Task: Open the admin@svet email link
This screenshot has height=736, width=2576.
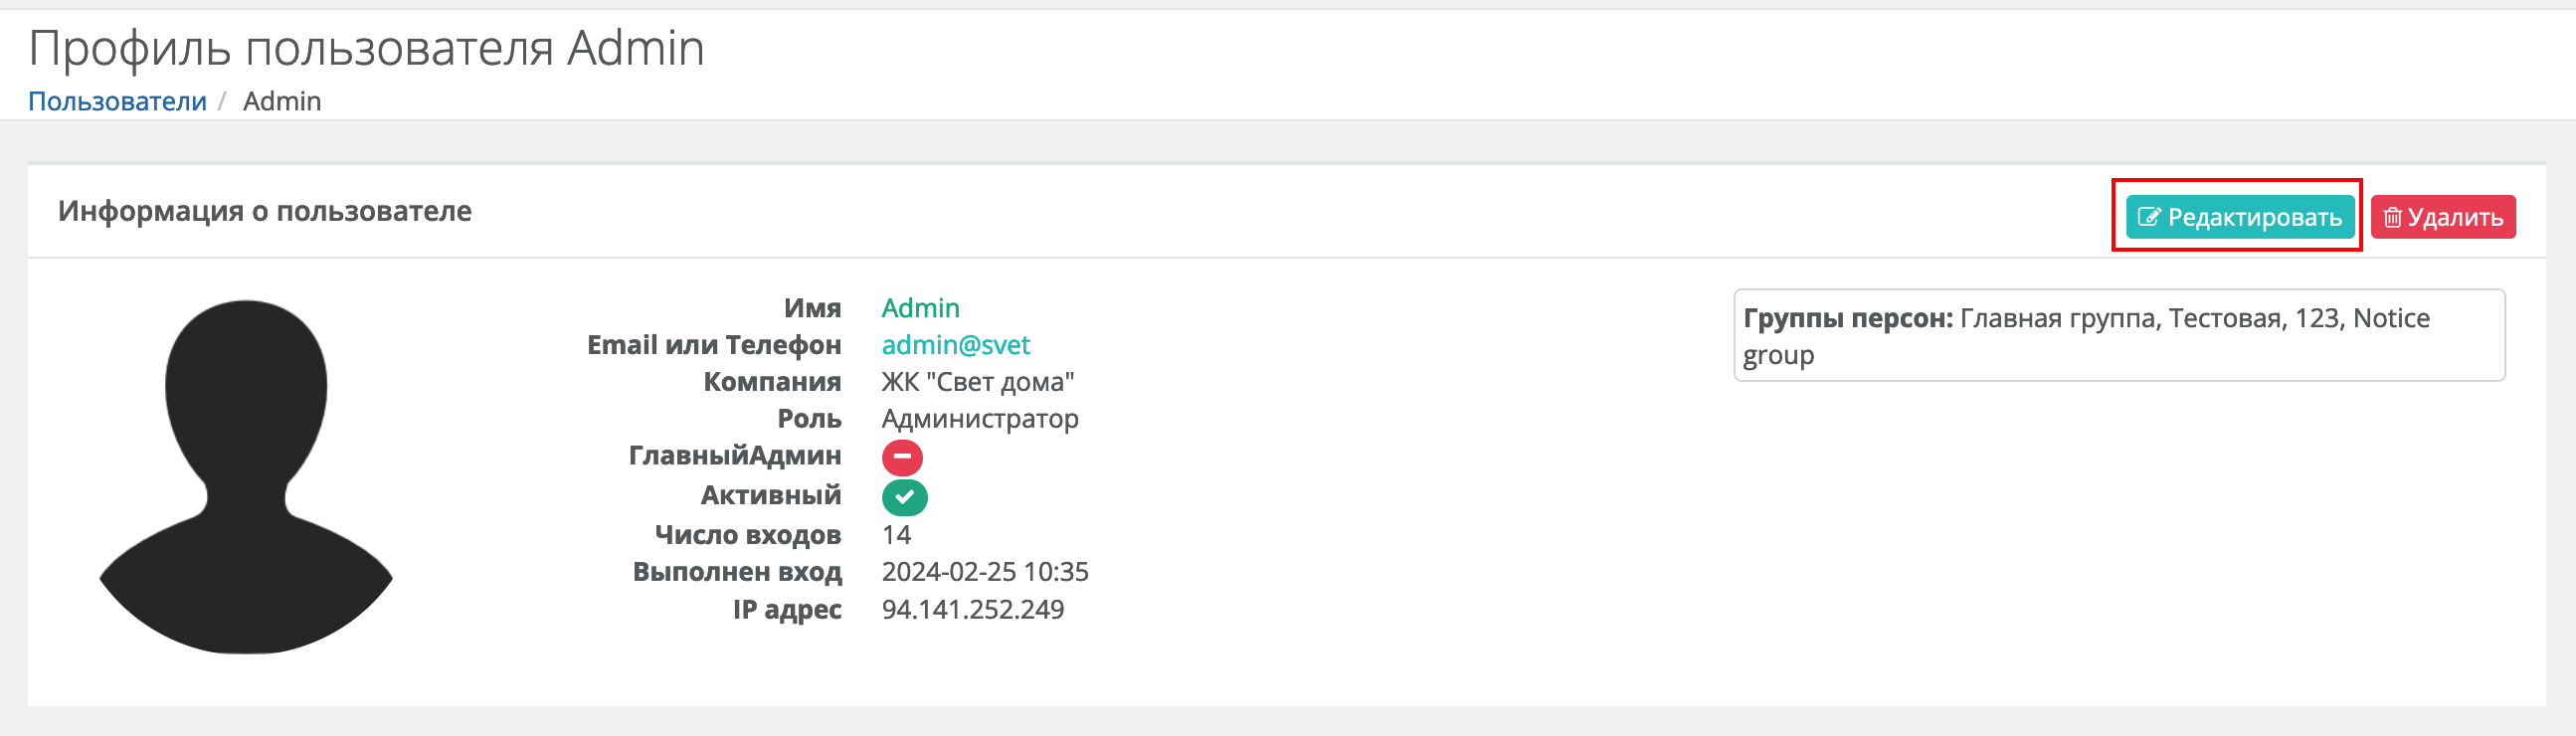Action: (x=955, y=345)
